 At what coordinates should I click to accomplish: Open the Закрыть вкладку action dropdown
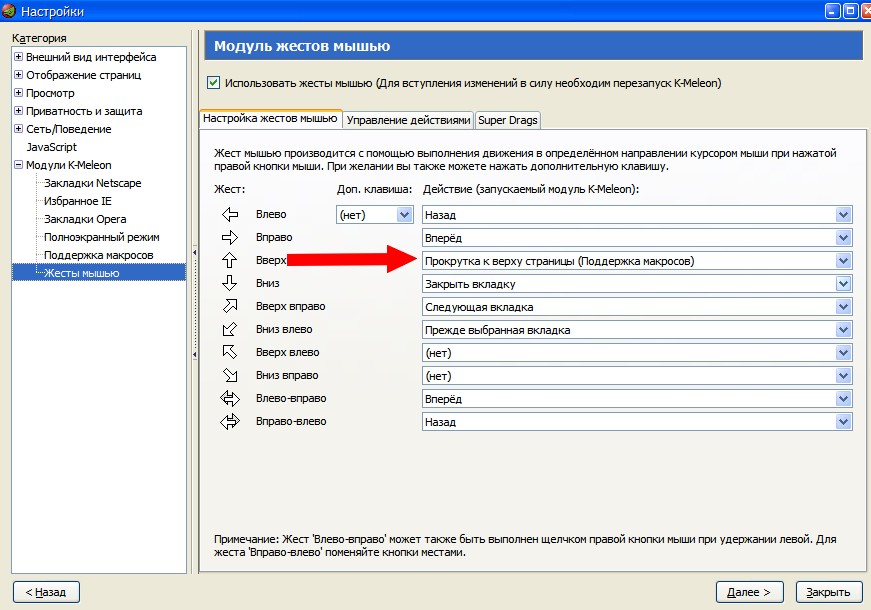pos(844,283)
